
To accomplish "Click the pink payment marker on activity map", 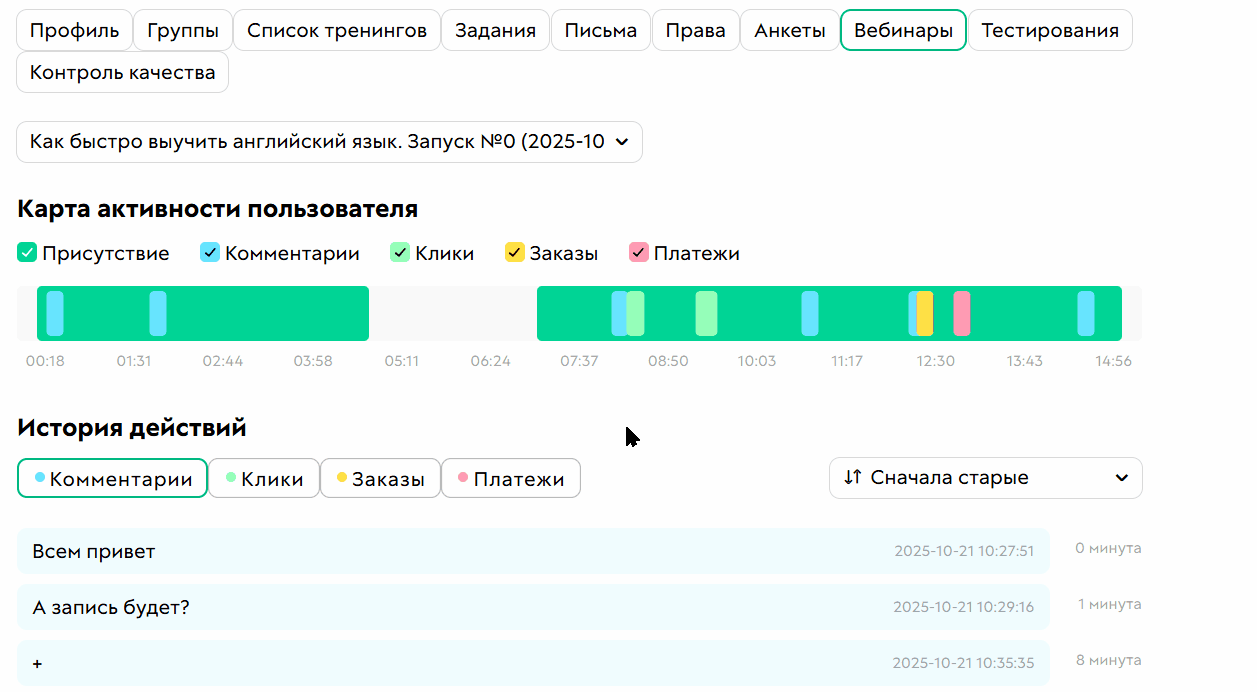I will click(x=963, y=313).
